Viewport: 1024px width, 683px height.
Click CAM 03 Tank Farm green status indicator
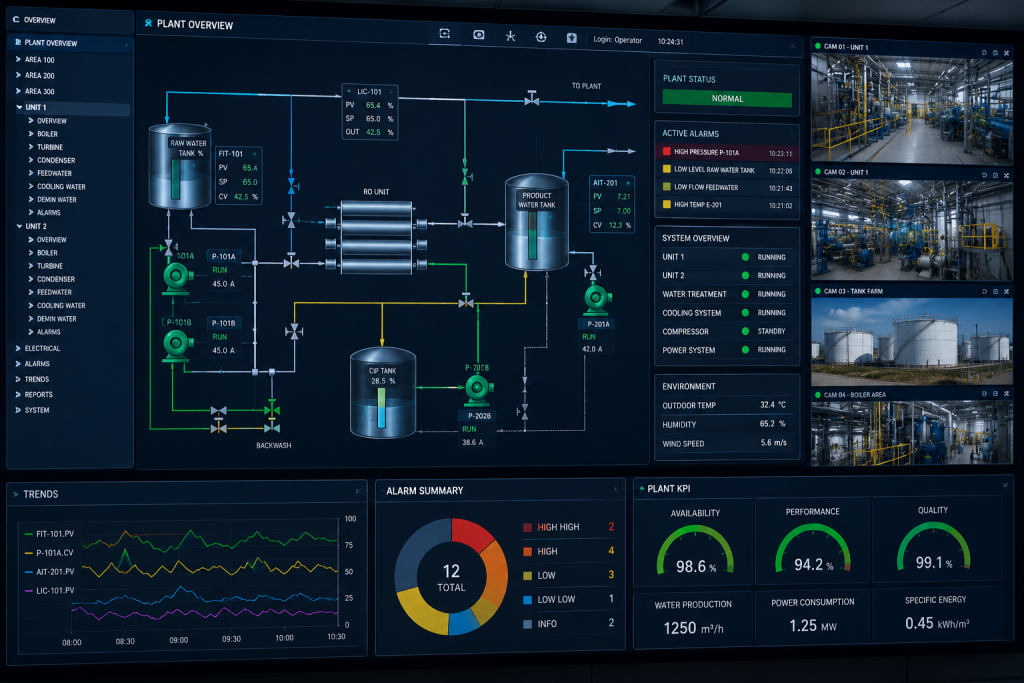coord(817,291)
